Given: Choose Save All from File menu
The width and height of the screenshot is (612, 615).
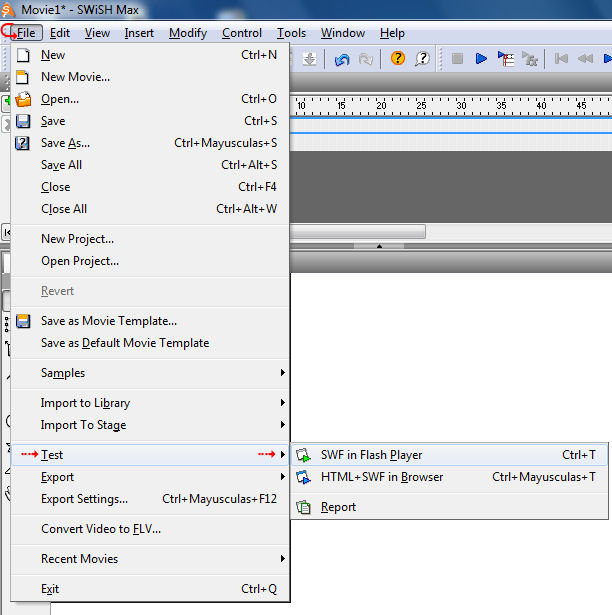Looking at the screenshot, I should pyautogui.click(x=150, y=165).
